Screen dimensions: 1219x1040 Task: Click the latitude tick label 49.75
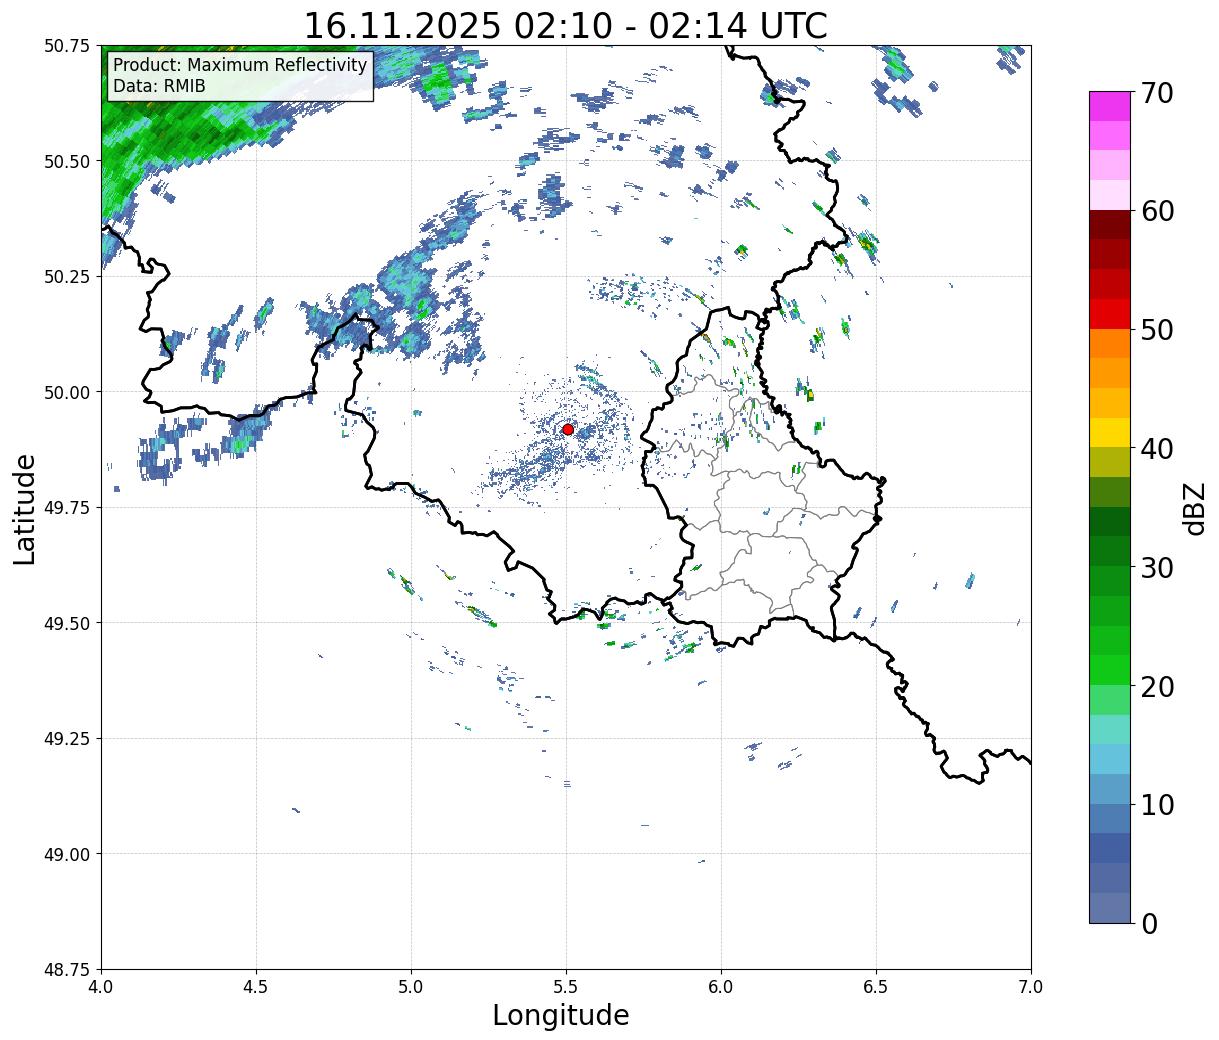67,508
